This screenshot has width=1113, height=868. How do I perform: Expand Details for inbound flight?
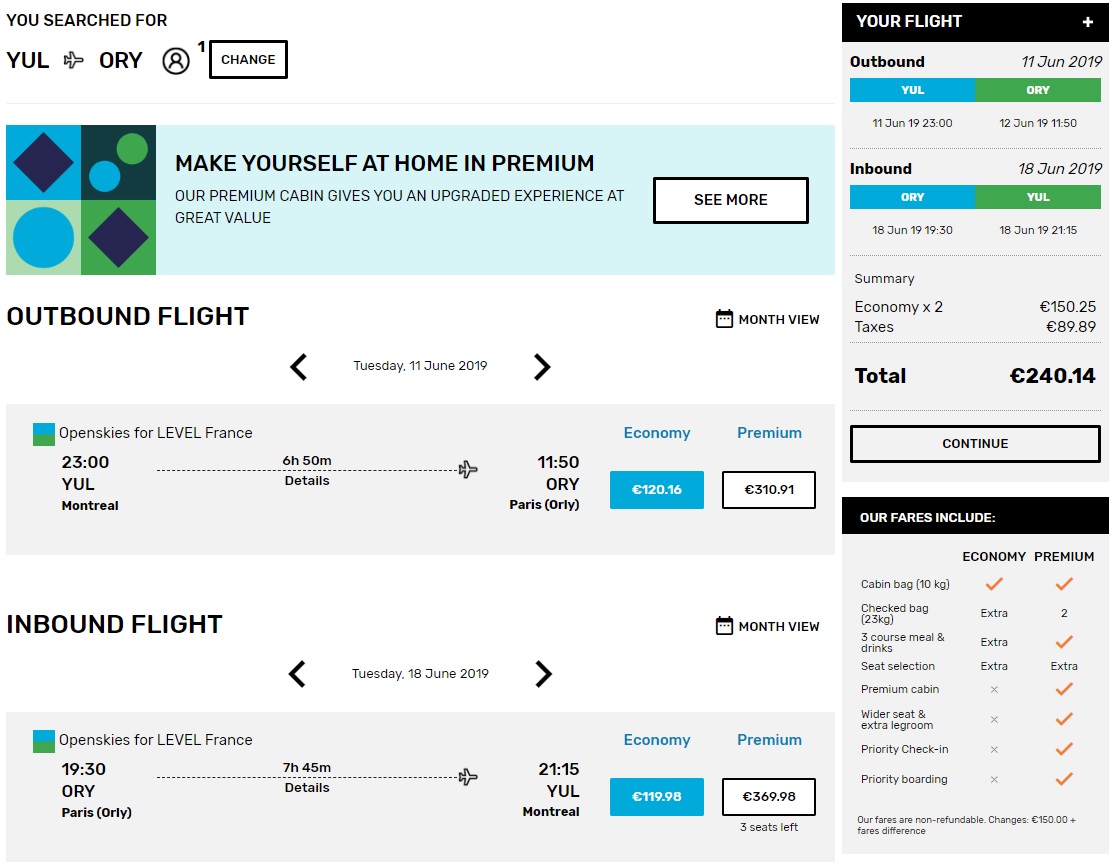(307, 788)
